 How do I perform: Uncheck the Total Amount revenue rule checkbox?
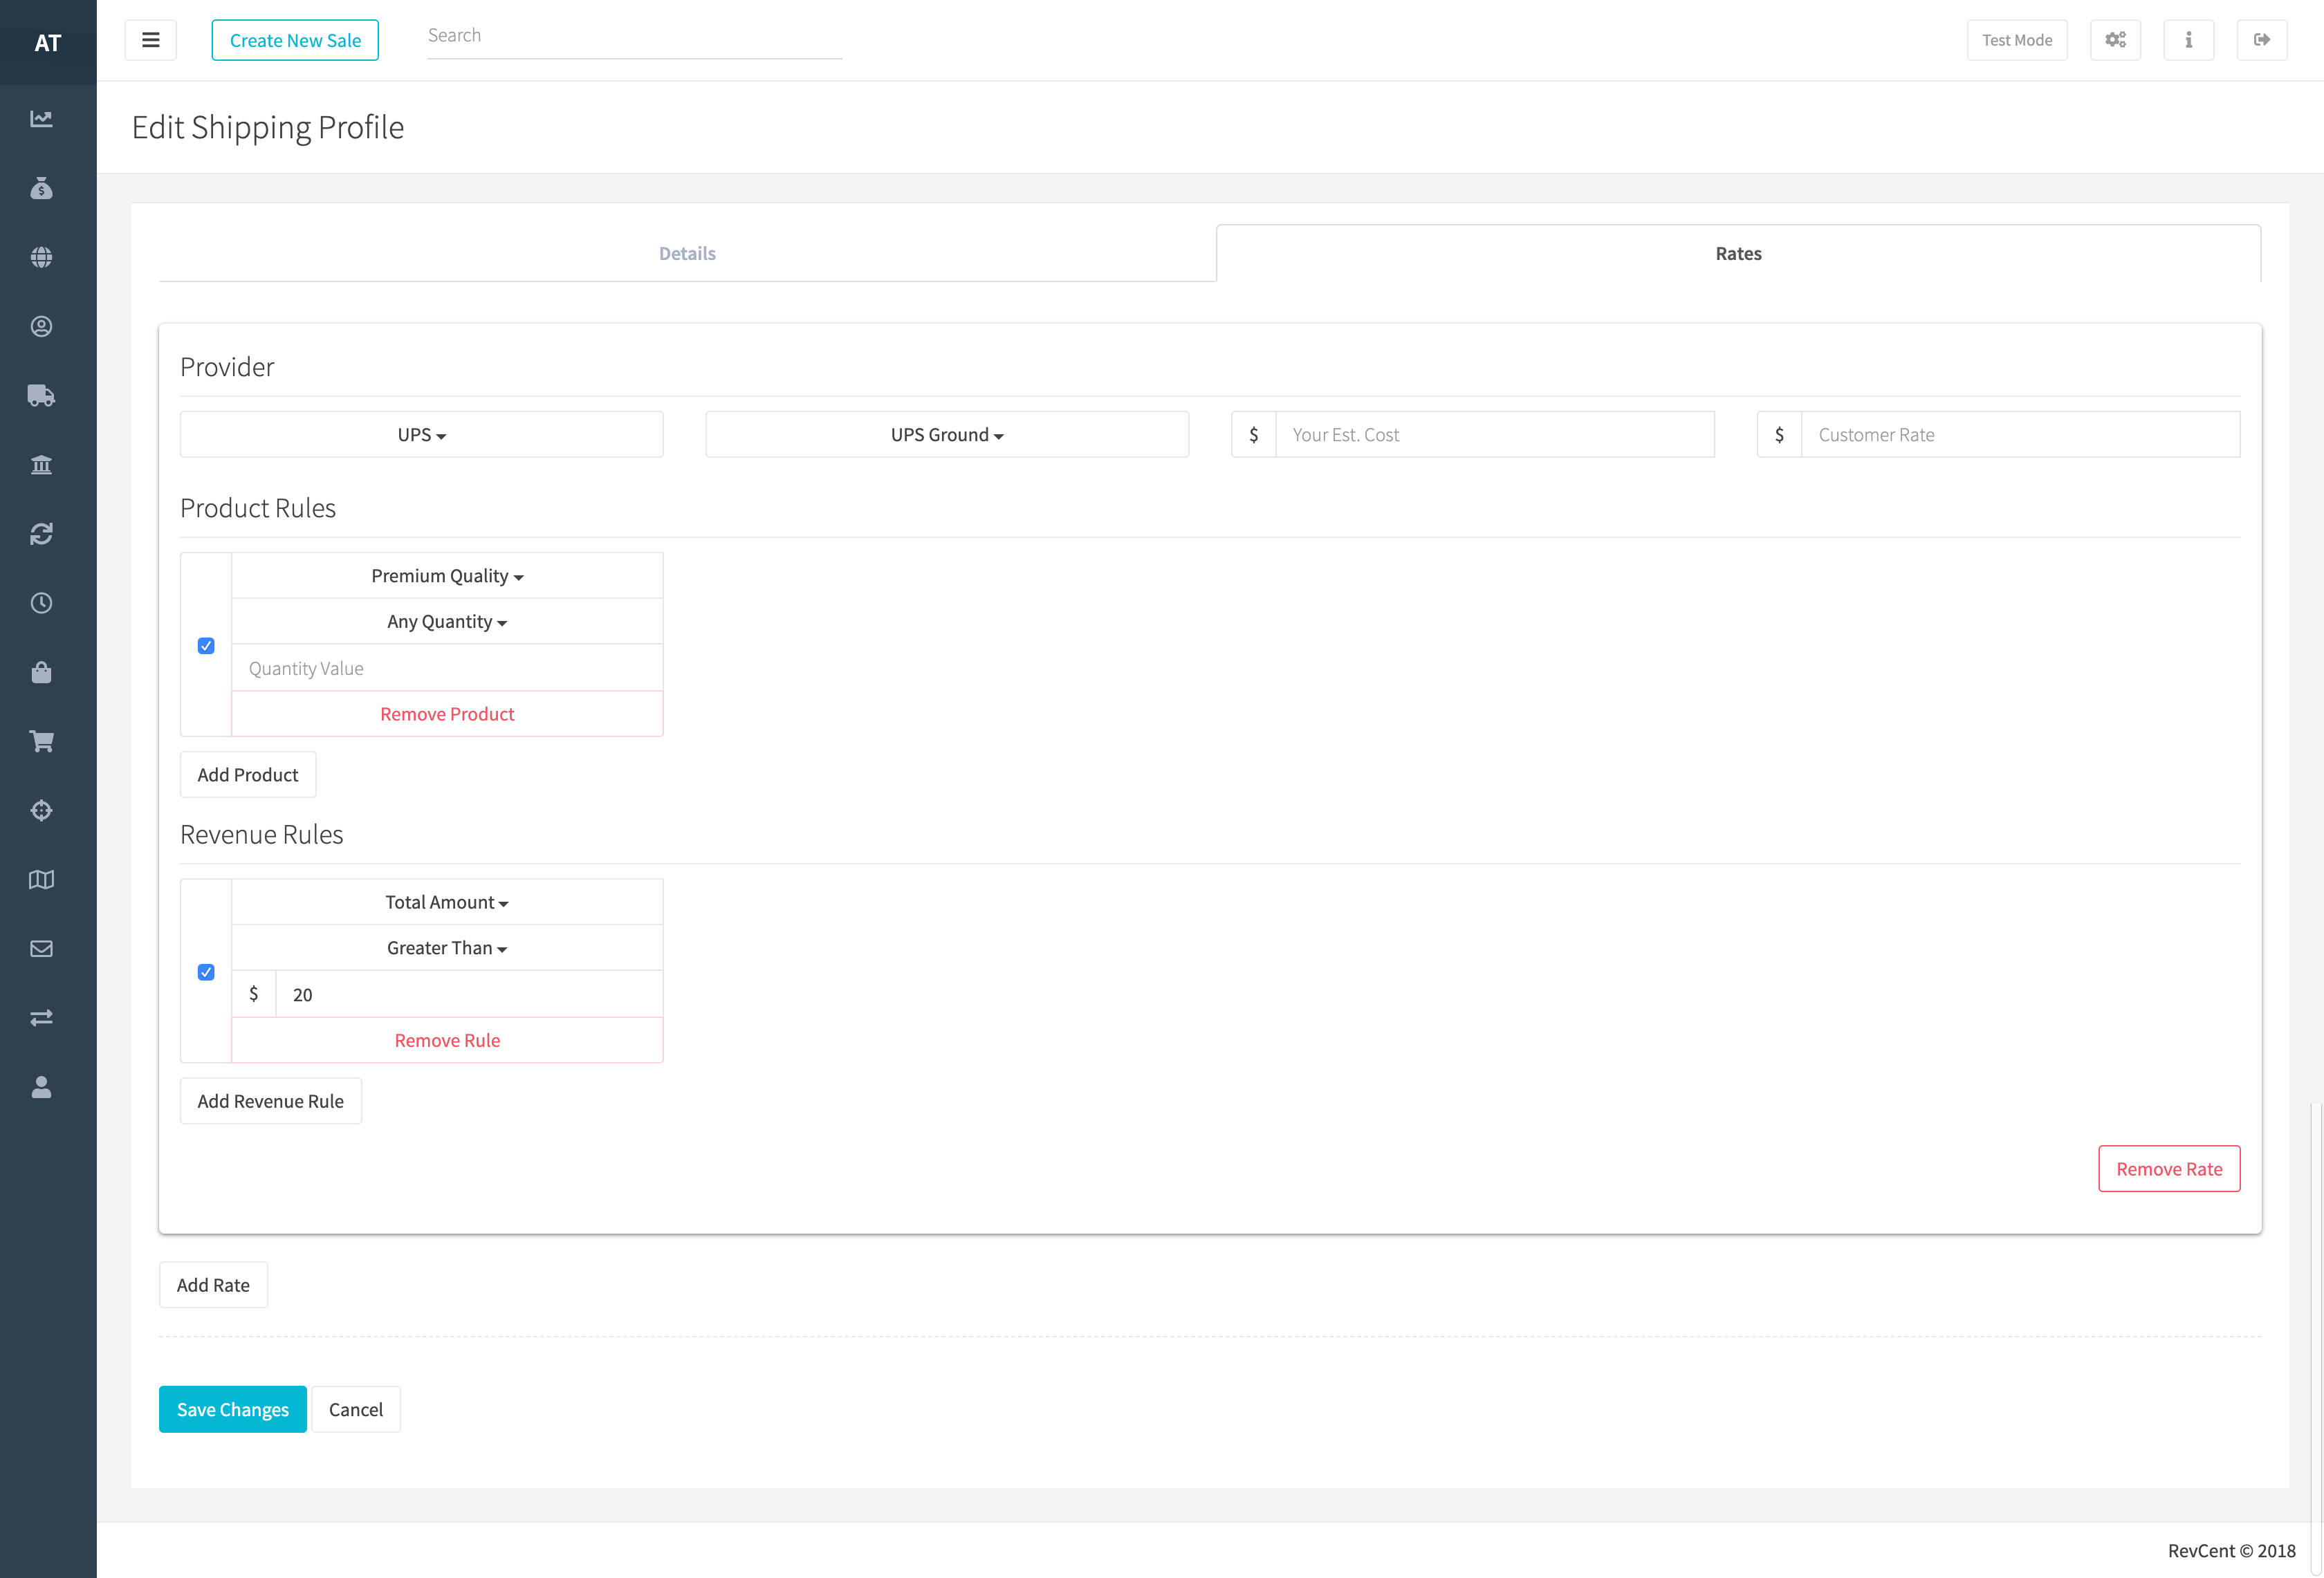pyautogui.click(x=206, y=972)
